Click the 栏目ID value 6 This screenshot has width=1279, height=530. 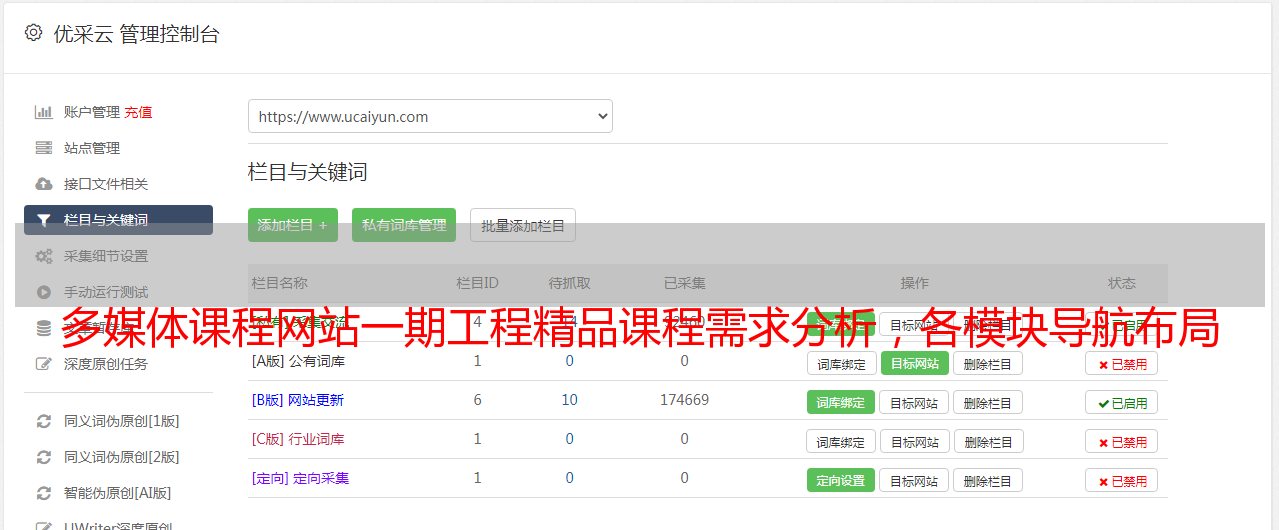[477, 400]
